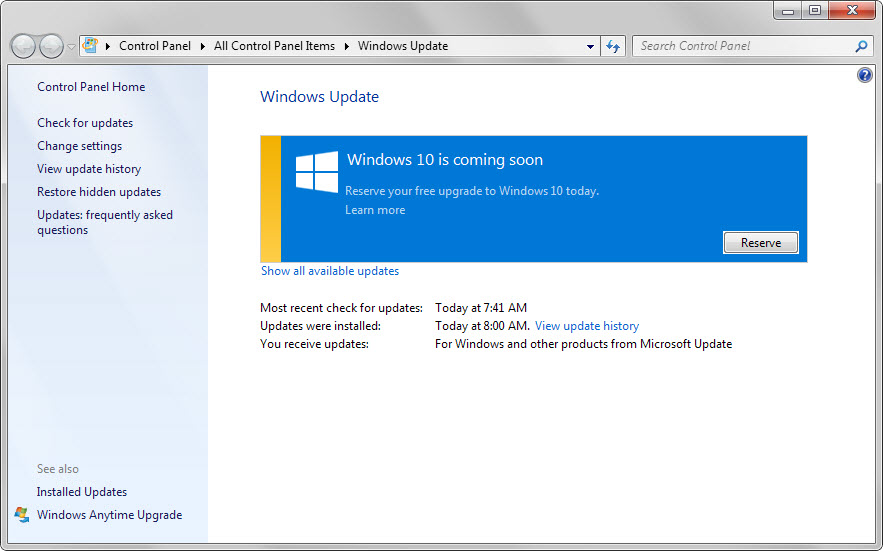Close the Windows Update window
The height and width of the screenshot is (551, 883).
pyautogui.click(x=852, y=11)
